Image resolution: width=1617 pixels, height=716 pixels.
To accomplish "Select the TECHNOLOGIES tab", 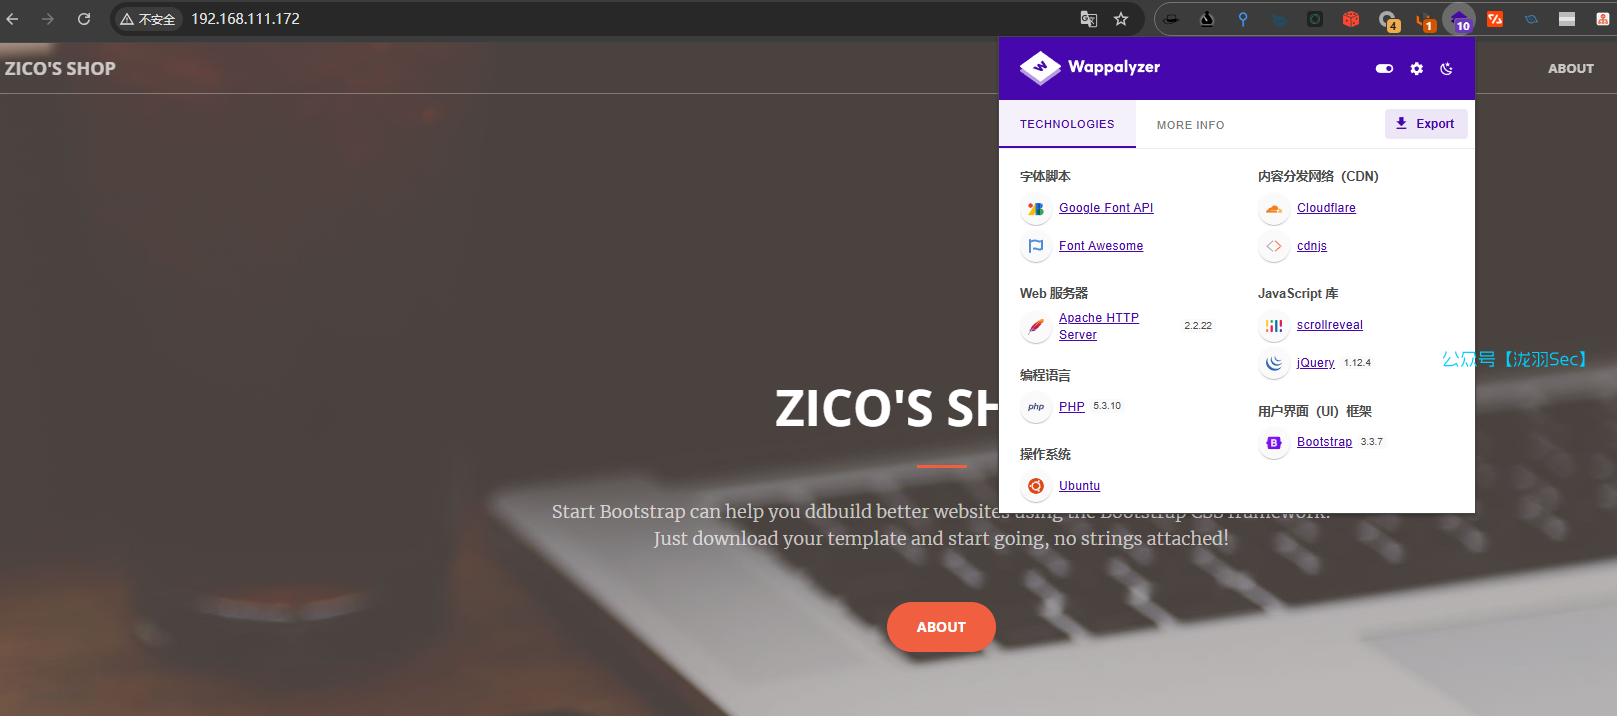I will pyautogui.click(x=1067, y=124).
